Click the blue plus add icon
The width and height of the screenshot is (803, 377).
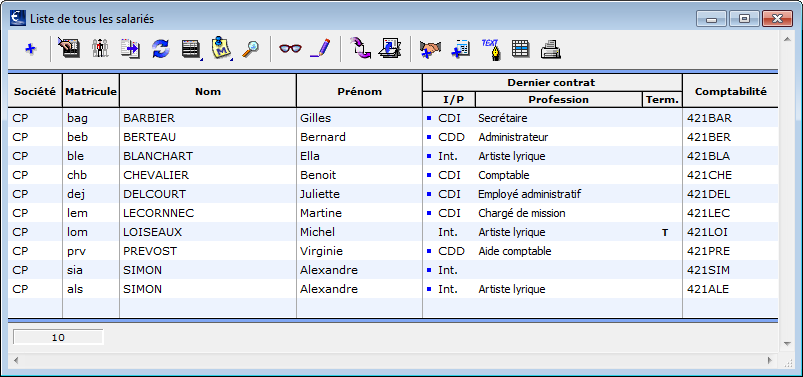coord(31,49)
